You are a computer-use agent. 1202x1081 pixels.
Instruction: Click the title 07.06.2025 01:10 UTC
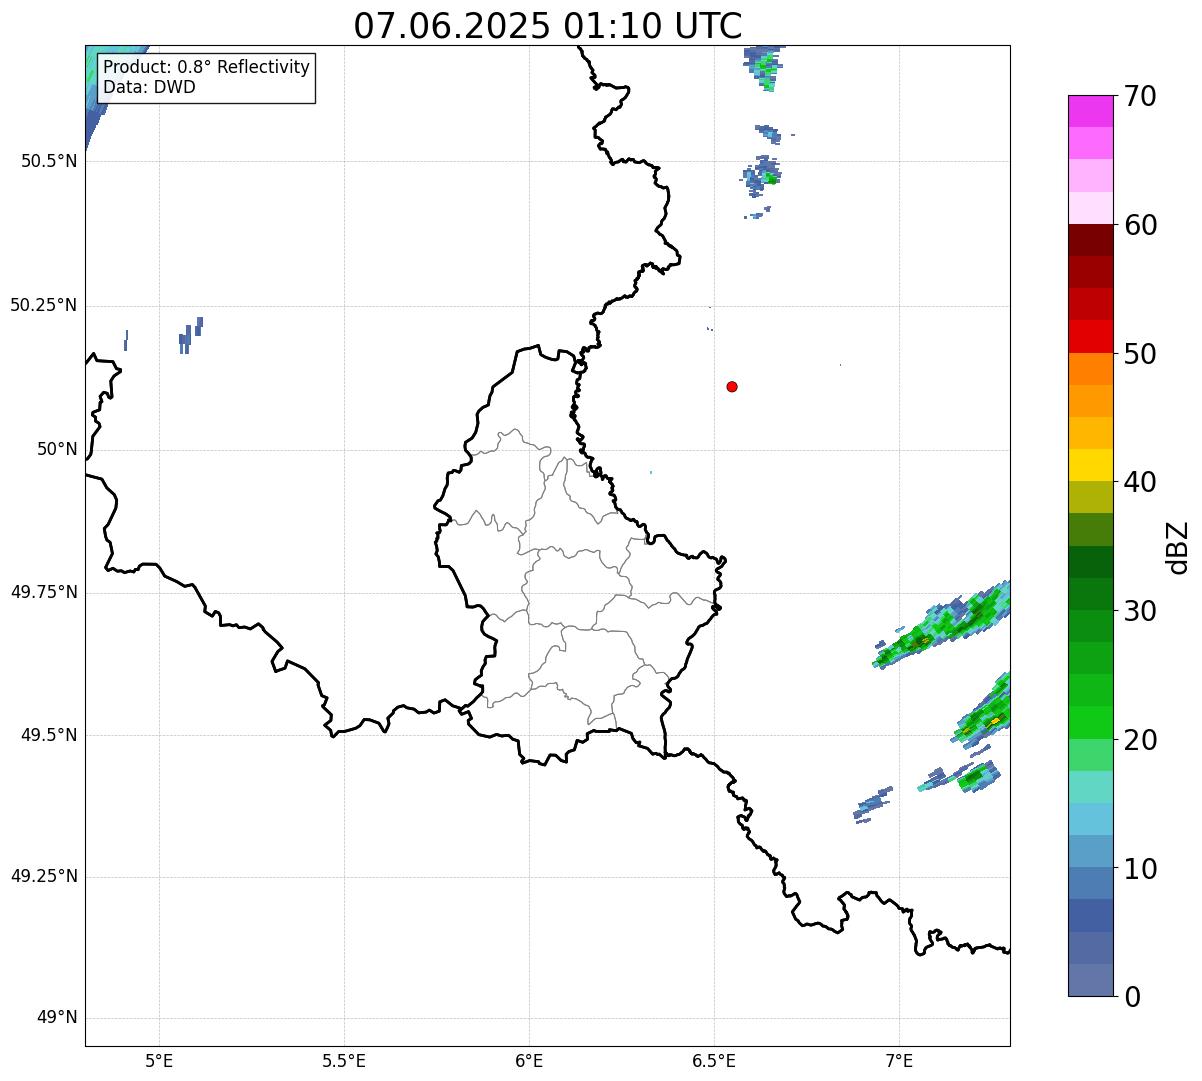[x=548, y=25]
